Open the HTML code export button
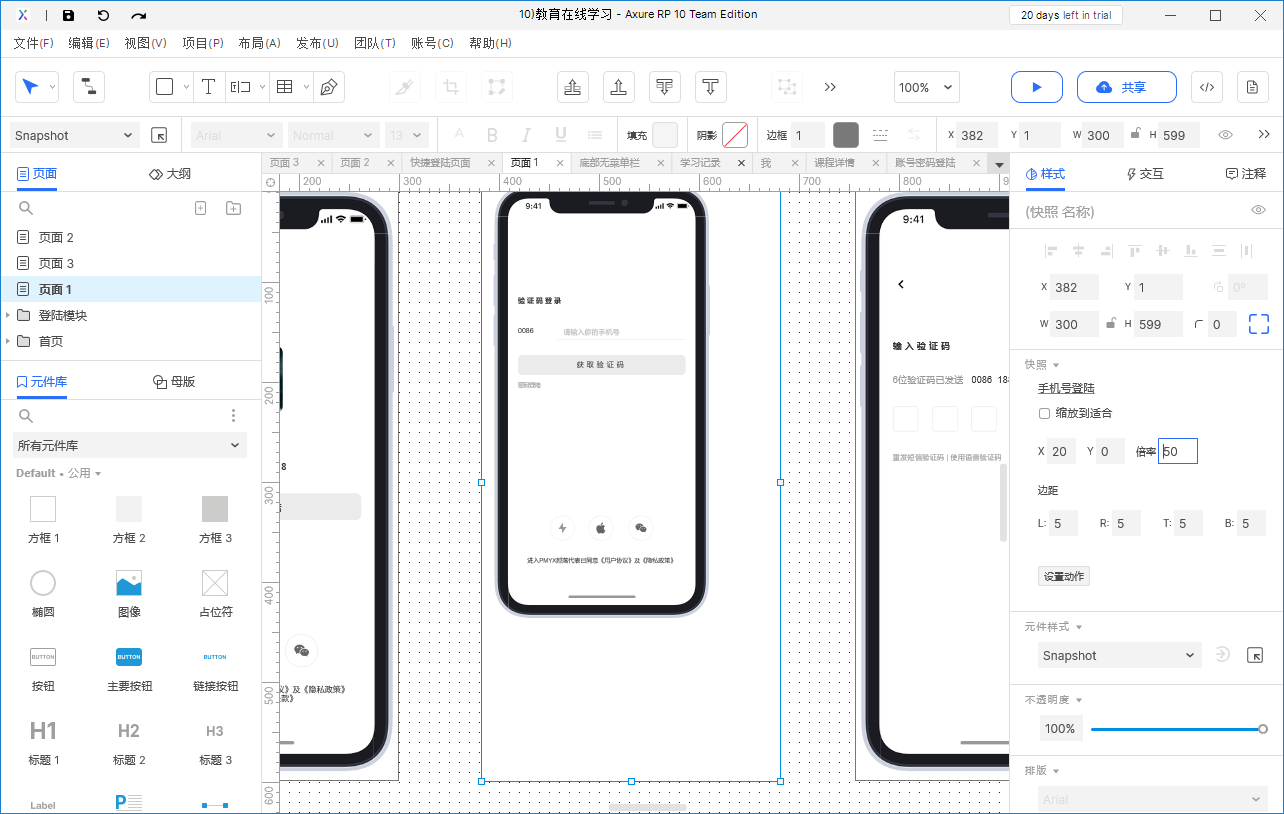The image size is (1284, 814). click(1206, 87)
